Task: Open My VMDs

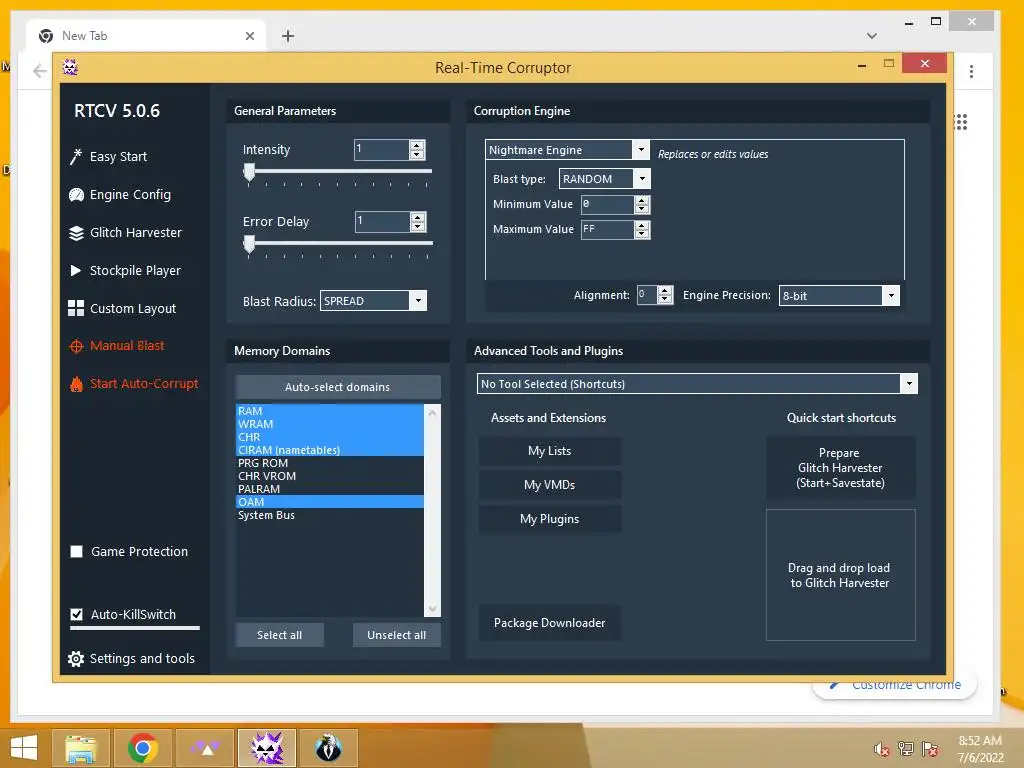Action: pos(550,485)
